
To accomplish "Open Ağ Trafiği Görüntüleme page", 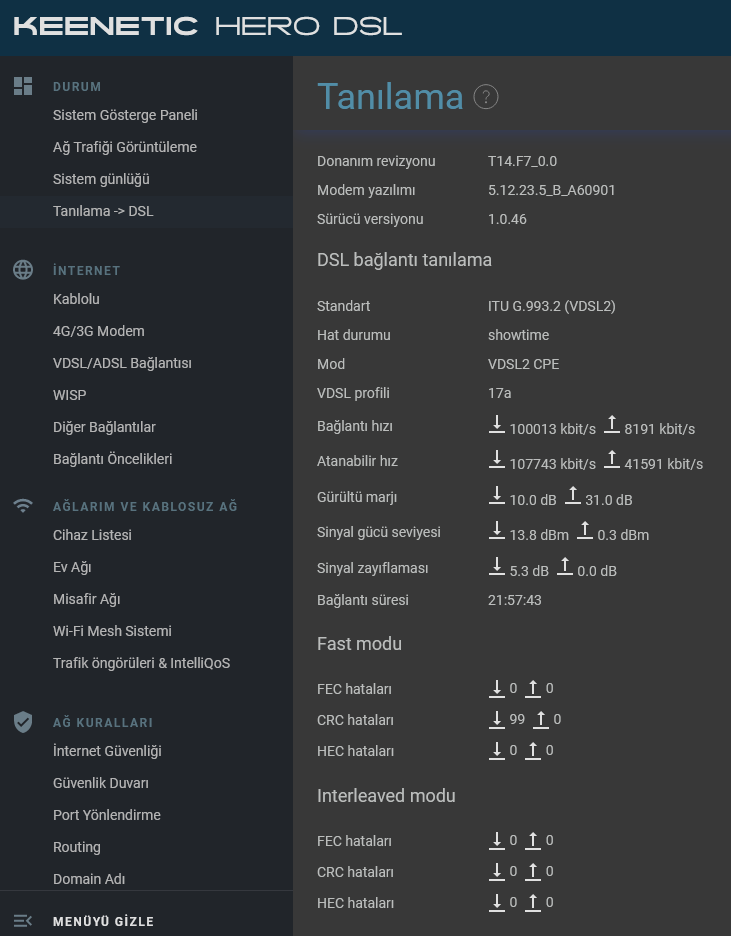I will click(x=125, y=147).
